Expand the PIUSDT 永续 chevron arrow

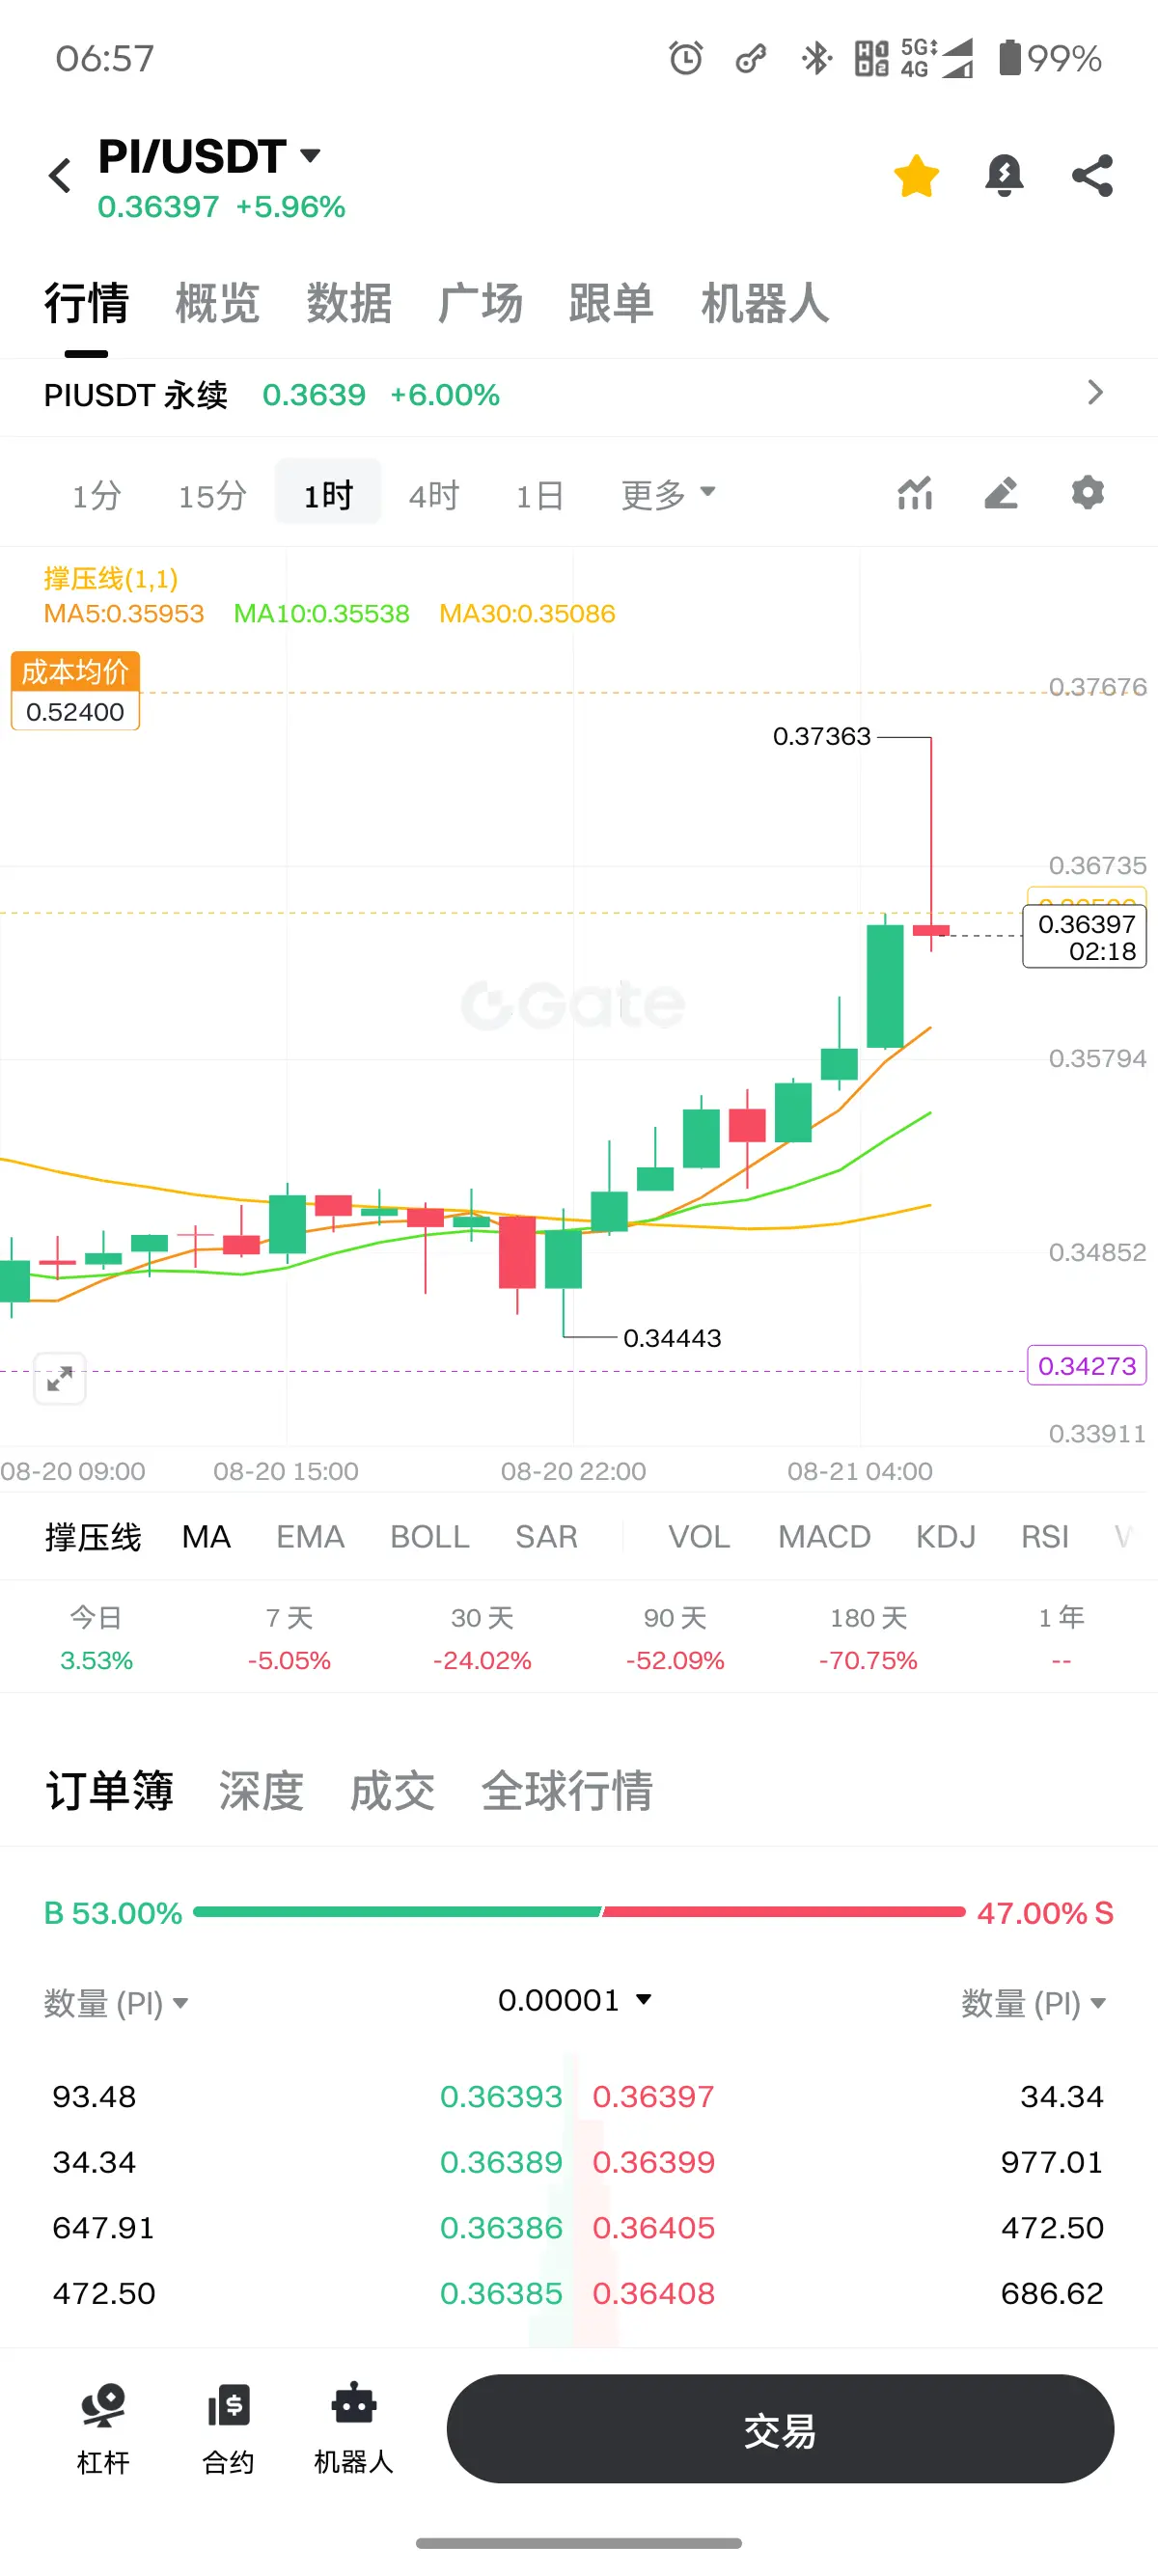(x=1095, y=393)
